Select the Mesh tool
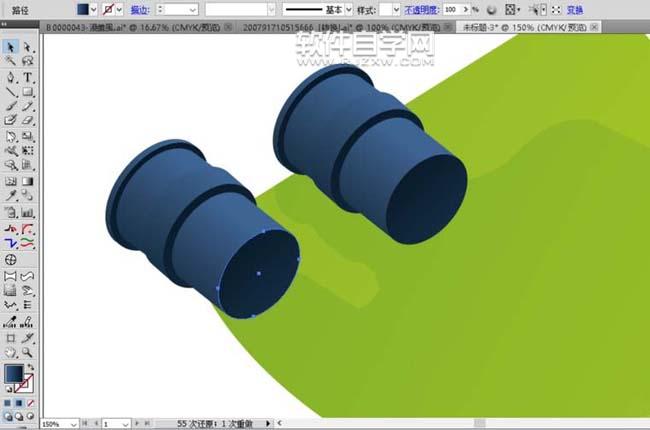The height and width of the screenshot is (430, 650). pos(11,181)
